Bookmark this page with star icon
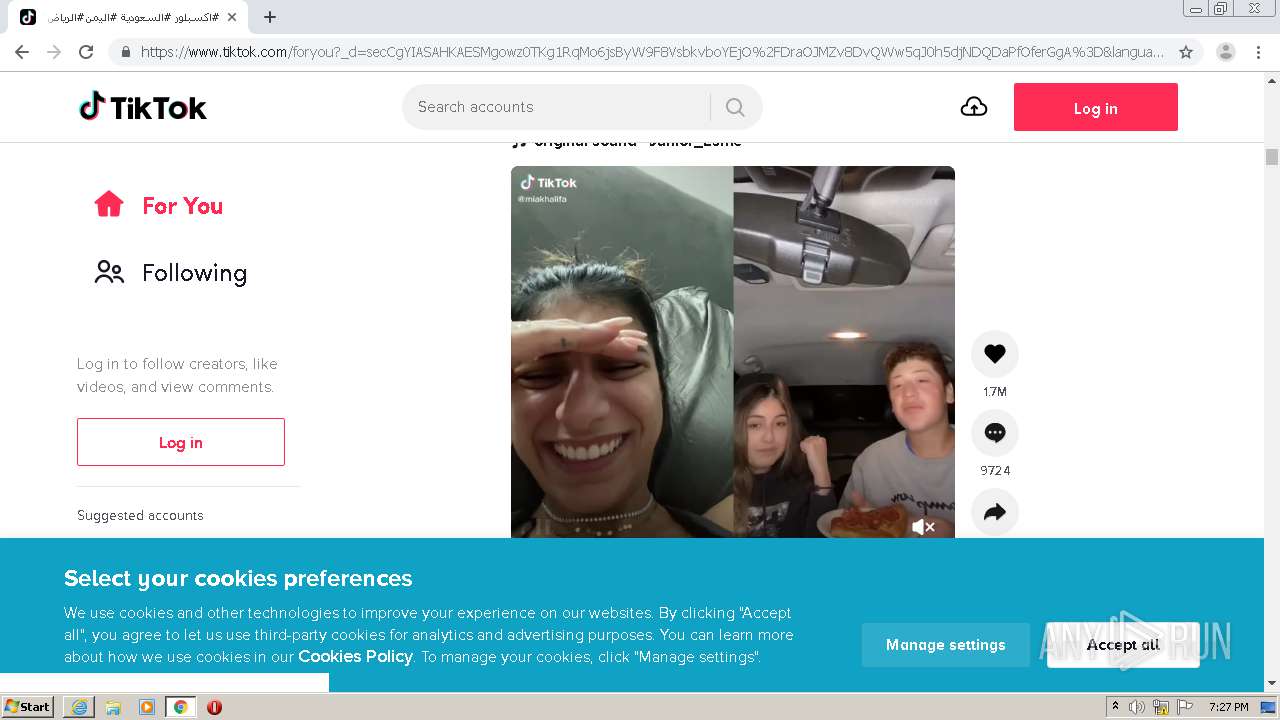 (x=1186, y=52)
